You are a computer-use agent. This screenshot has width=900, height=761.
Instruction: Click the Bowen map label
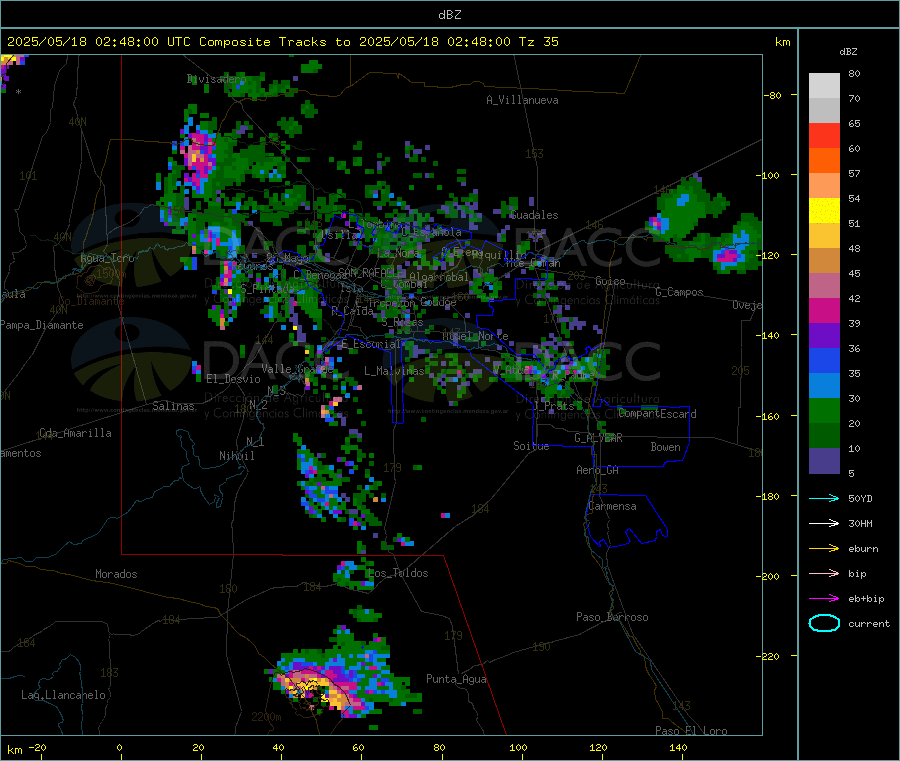(665, 447)
